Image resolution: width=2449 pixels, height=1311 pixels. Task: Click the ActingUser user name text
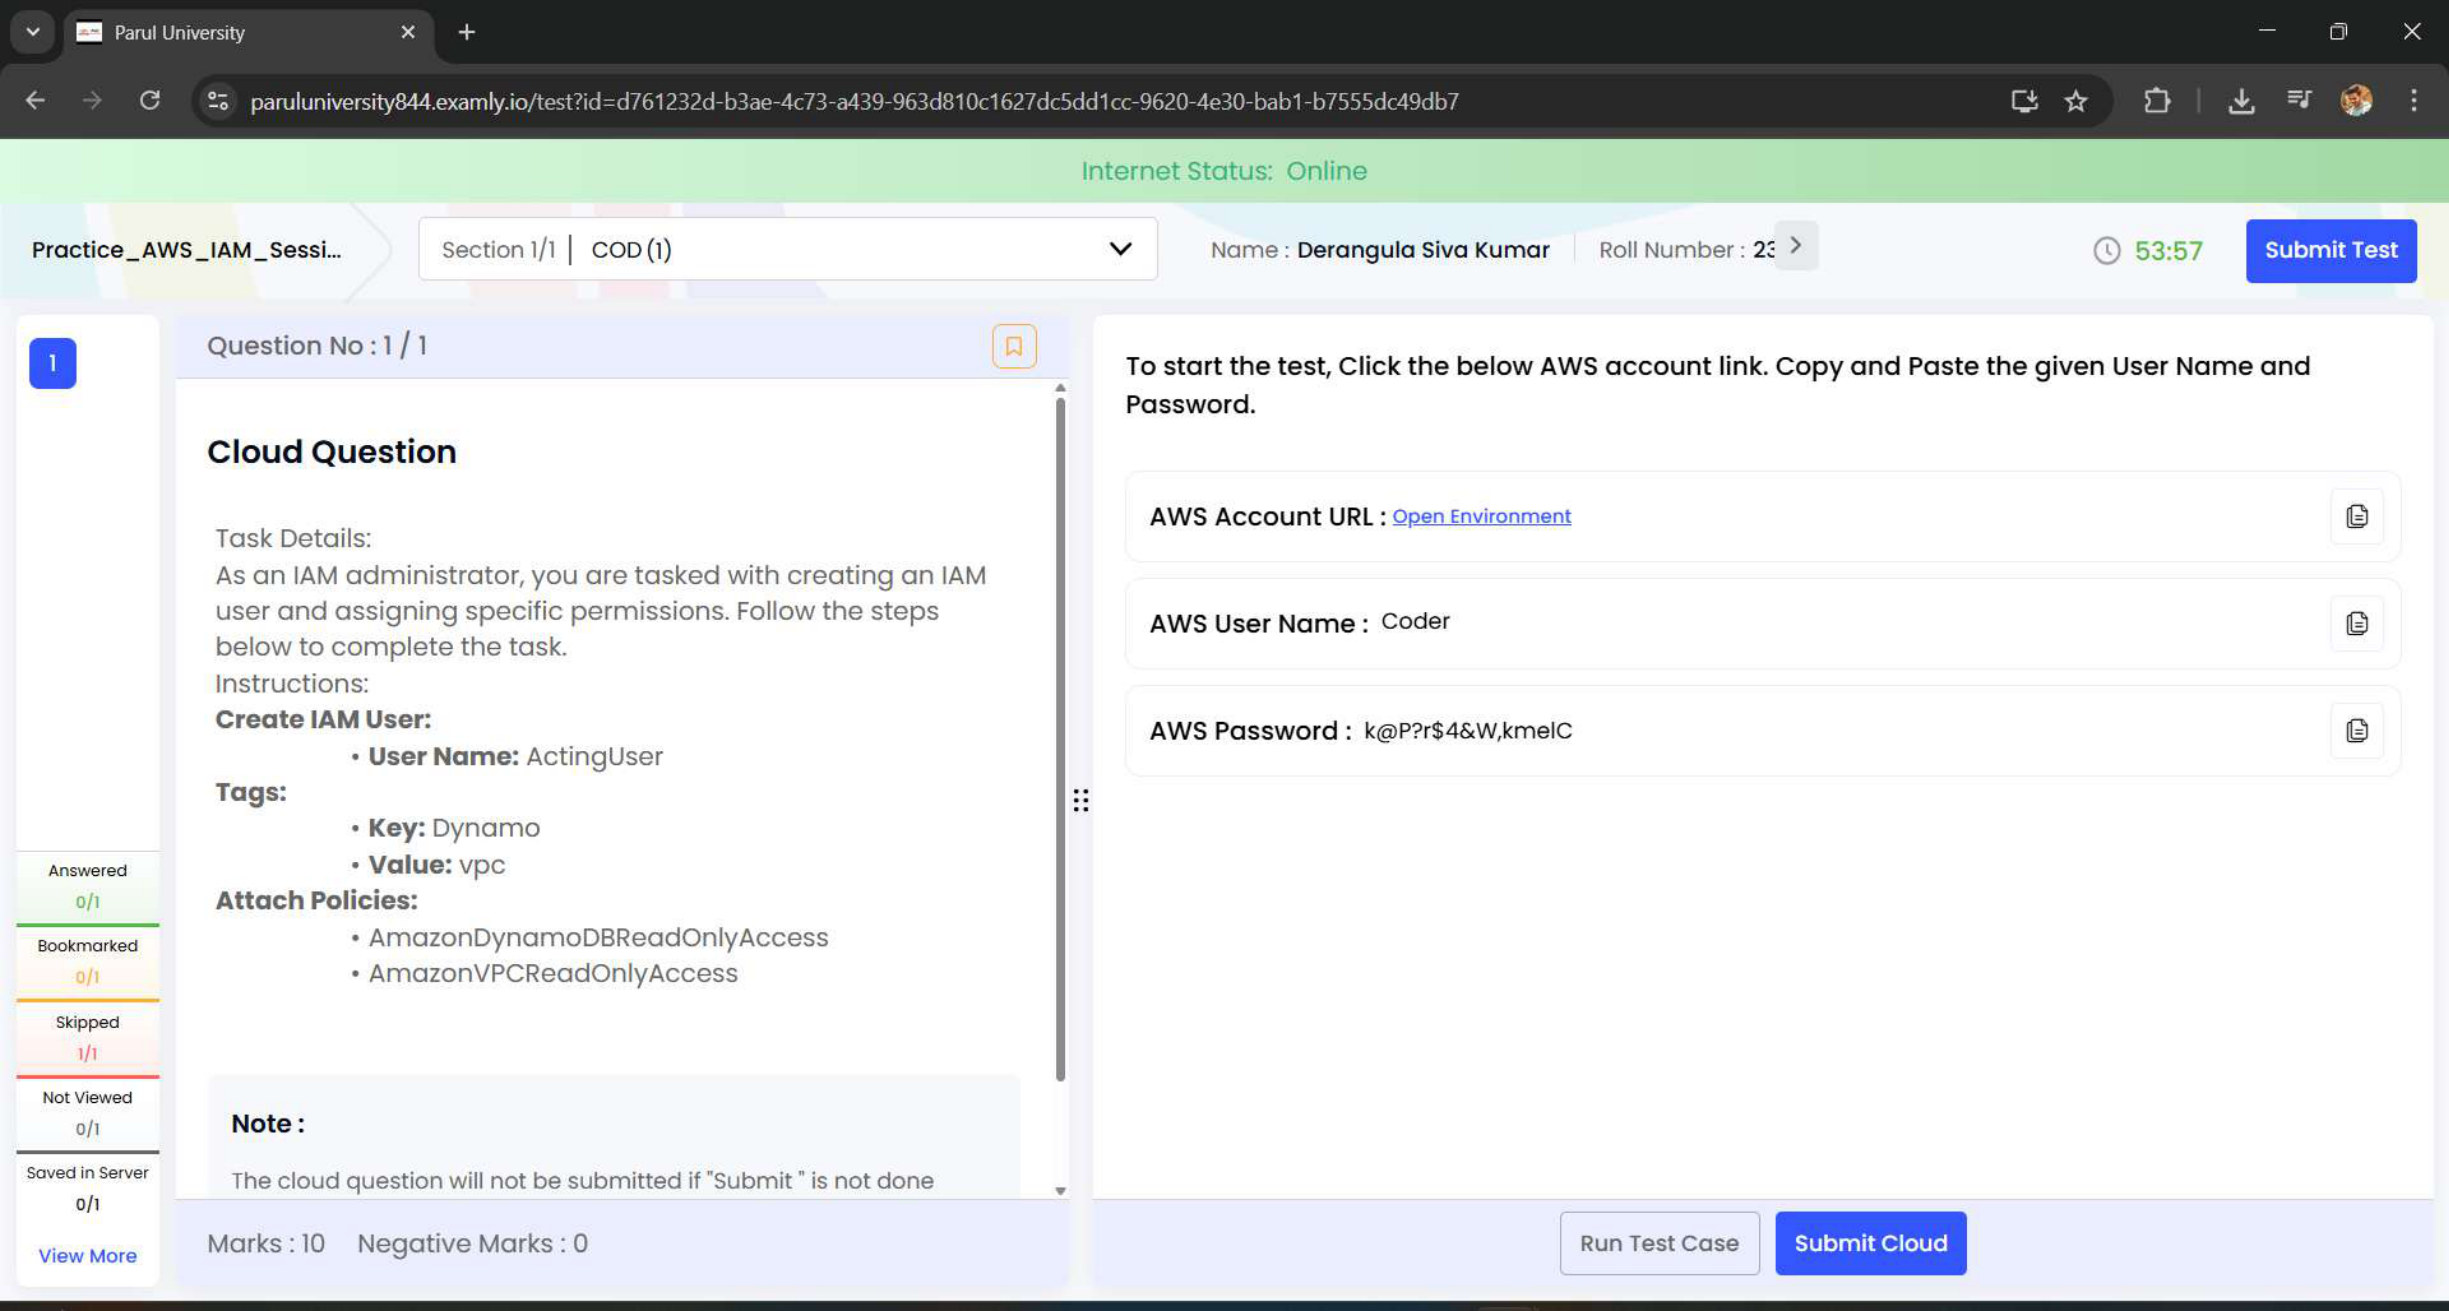click(594, 756)
